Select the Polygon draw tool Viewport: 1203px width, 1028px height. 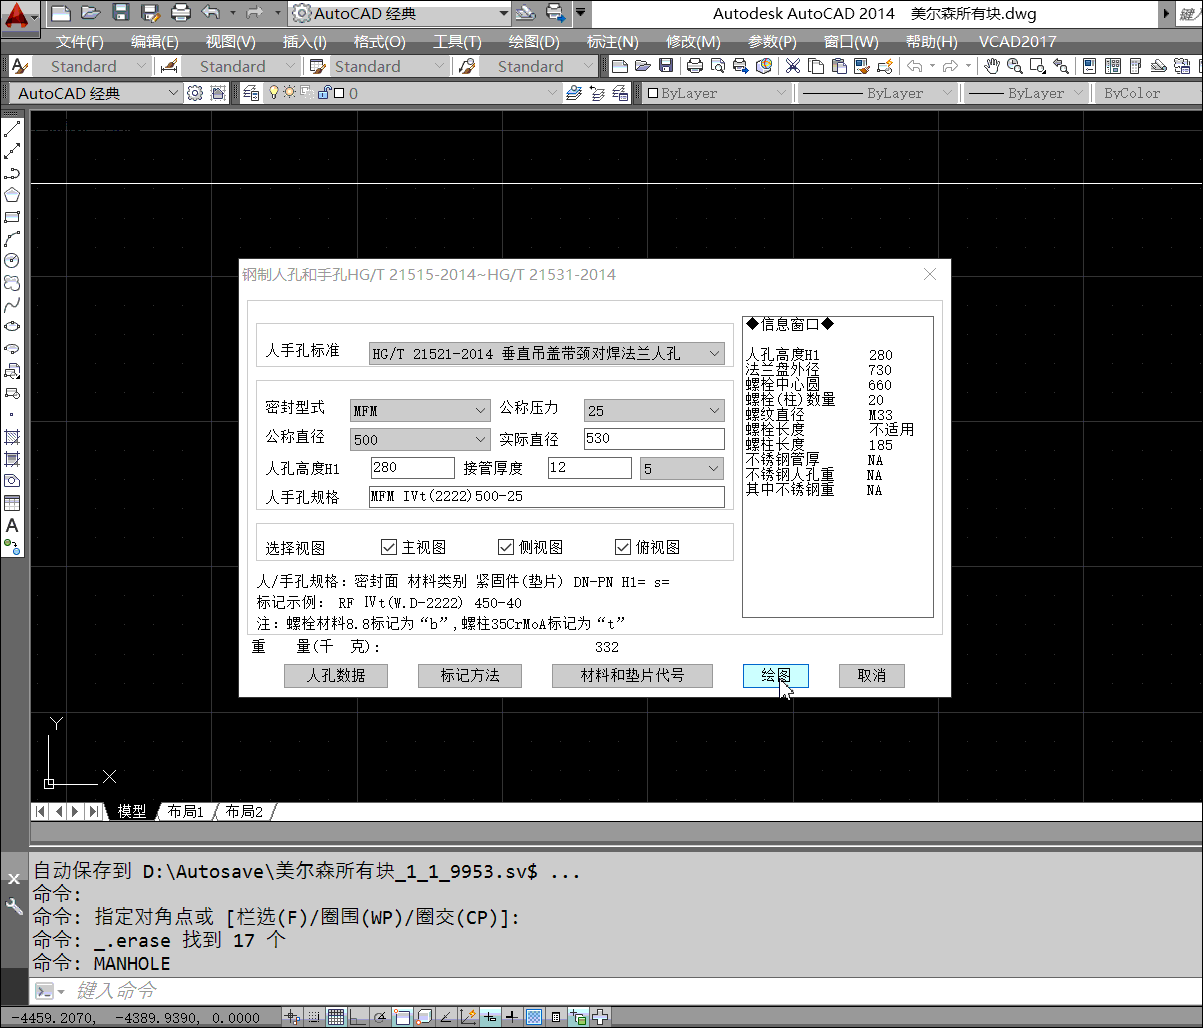[12, 195]
